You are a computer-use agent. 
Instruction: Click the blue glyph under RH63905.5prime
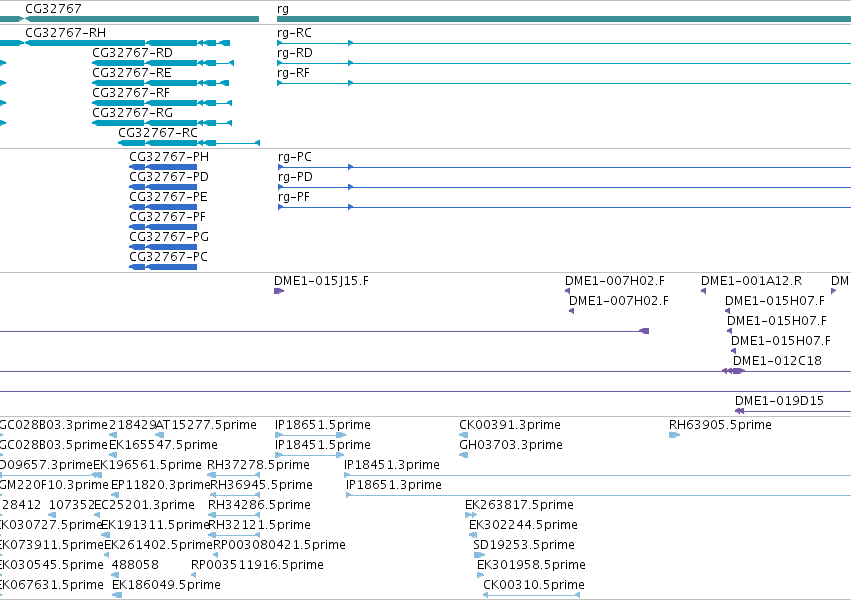click(675, 435)
